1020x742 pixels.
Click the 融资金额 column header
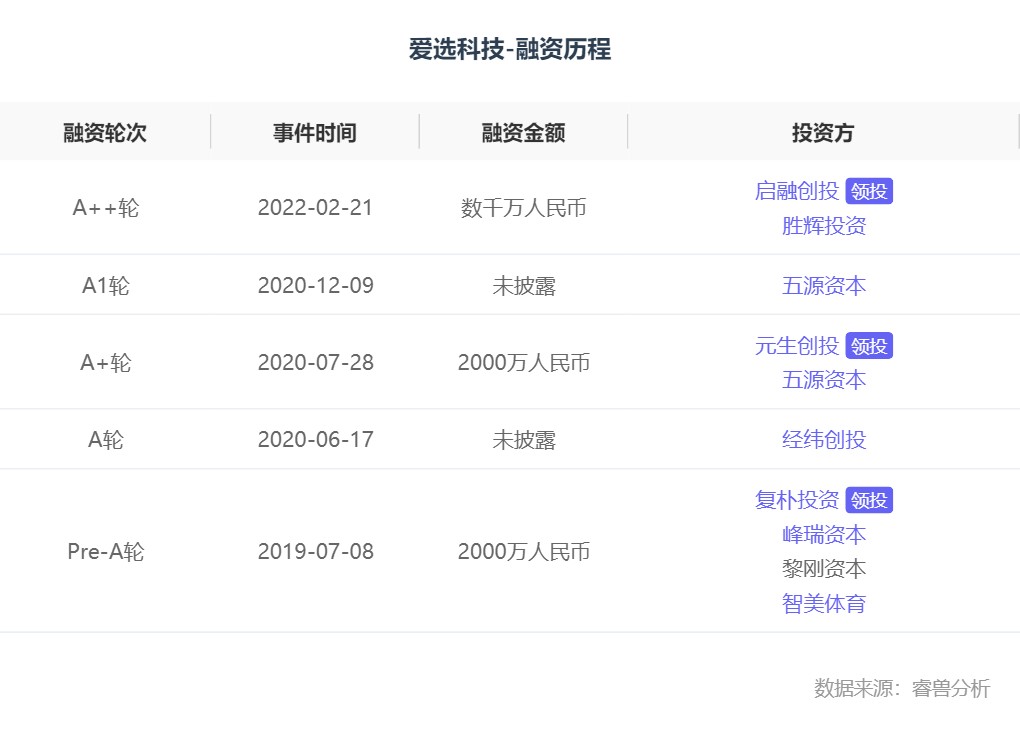point(524,133)
